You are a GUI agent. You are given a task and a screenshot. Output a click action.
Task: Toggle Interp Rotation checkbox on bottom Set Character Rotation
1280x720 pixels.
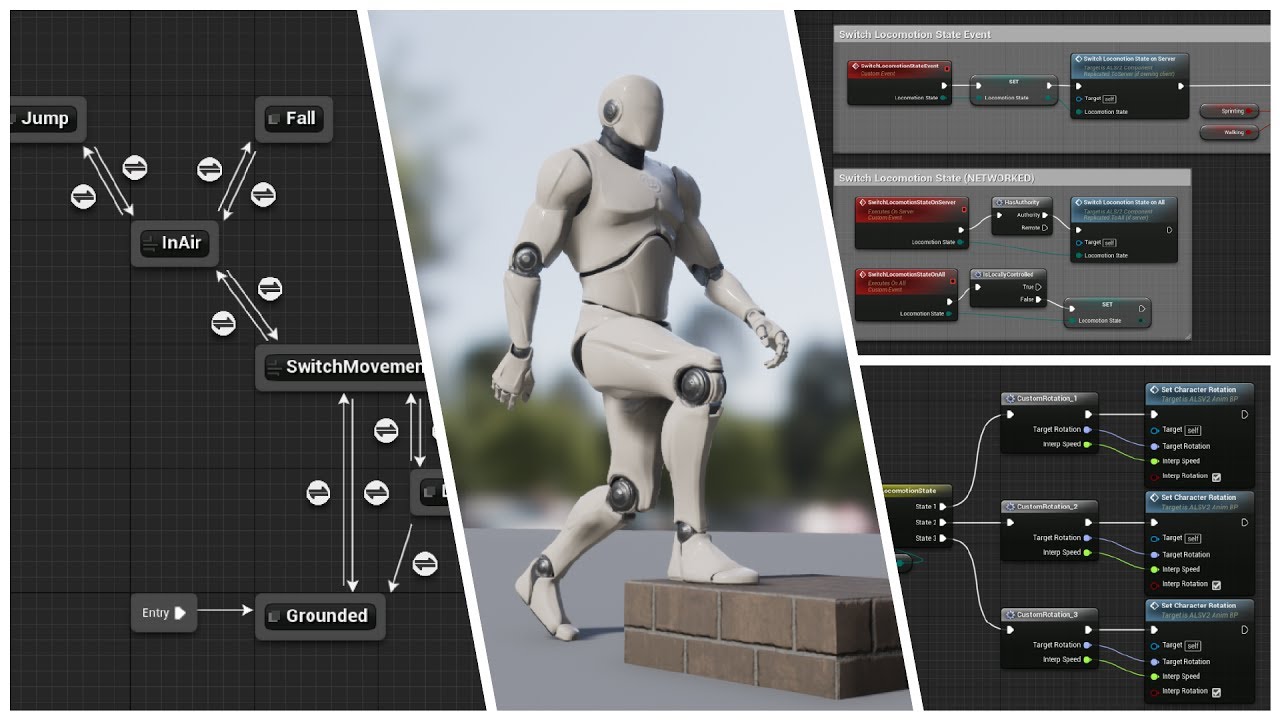point(1216,692)
